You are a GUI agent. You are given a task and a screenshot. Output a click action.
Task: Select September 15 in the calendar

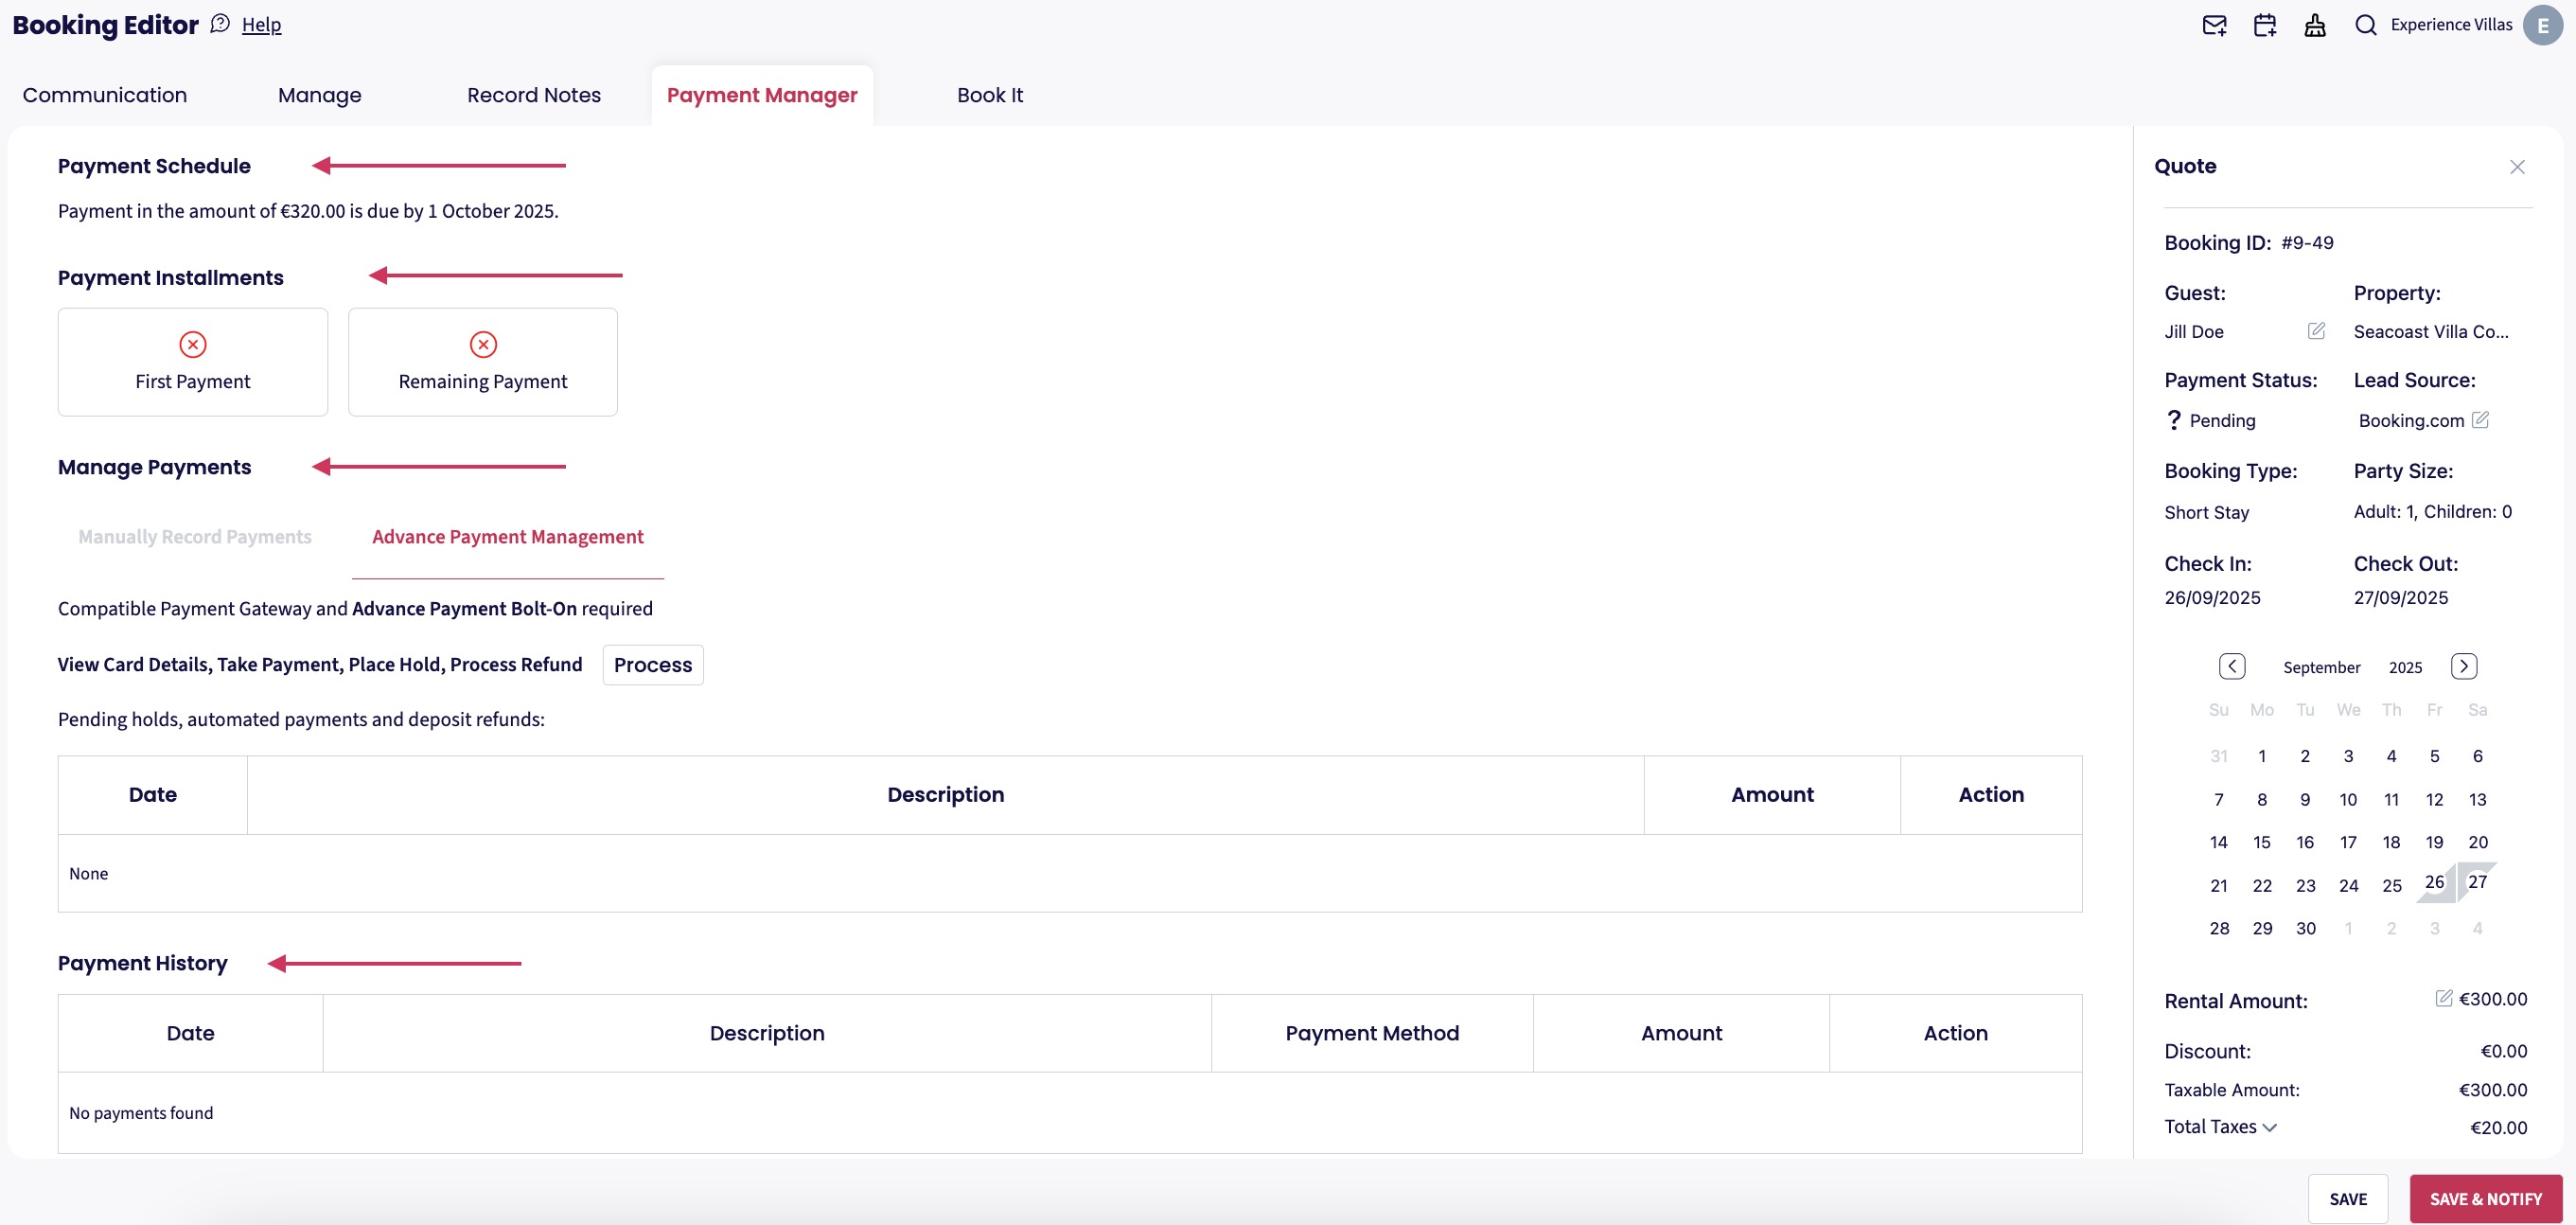[x=2261, y=842]
